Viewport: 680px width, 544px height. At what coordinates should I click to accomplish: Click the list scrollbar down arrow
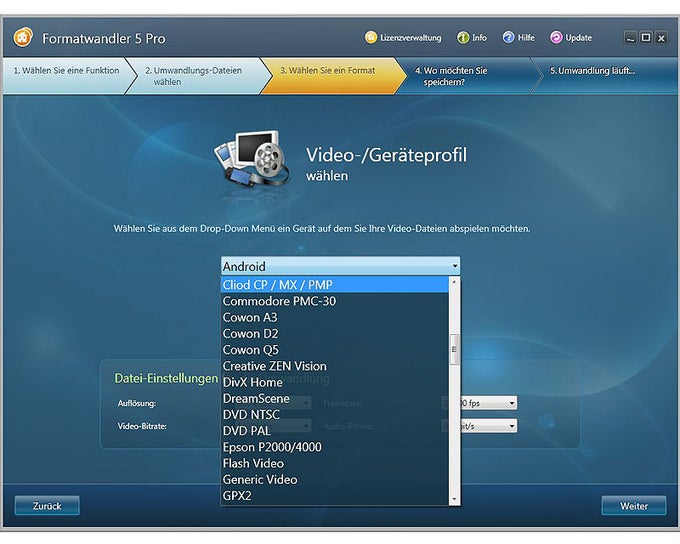tap(454, 499)
